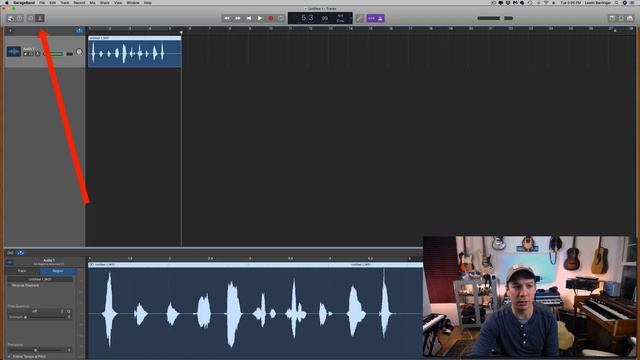Toggle the Cycle button

[281, 18]
